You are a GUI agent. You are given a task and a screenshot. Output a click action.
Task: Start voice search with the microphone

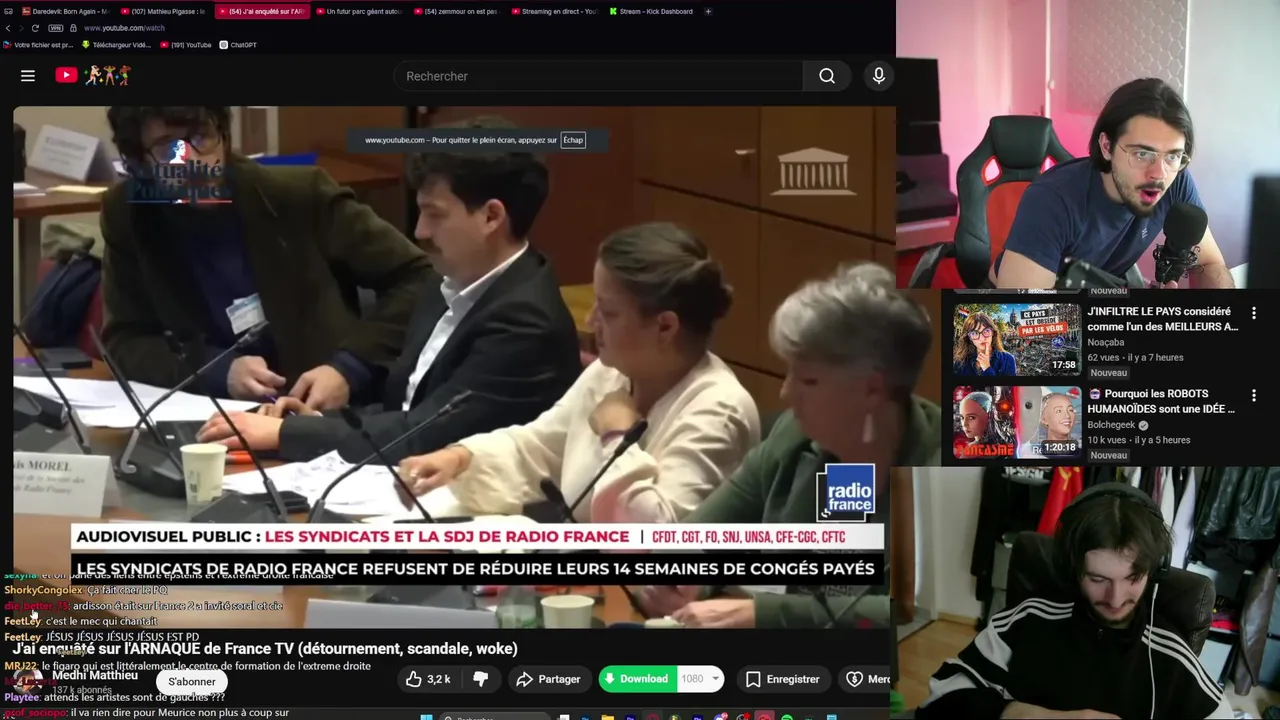(879, 76)
